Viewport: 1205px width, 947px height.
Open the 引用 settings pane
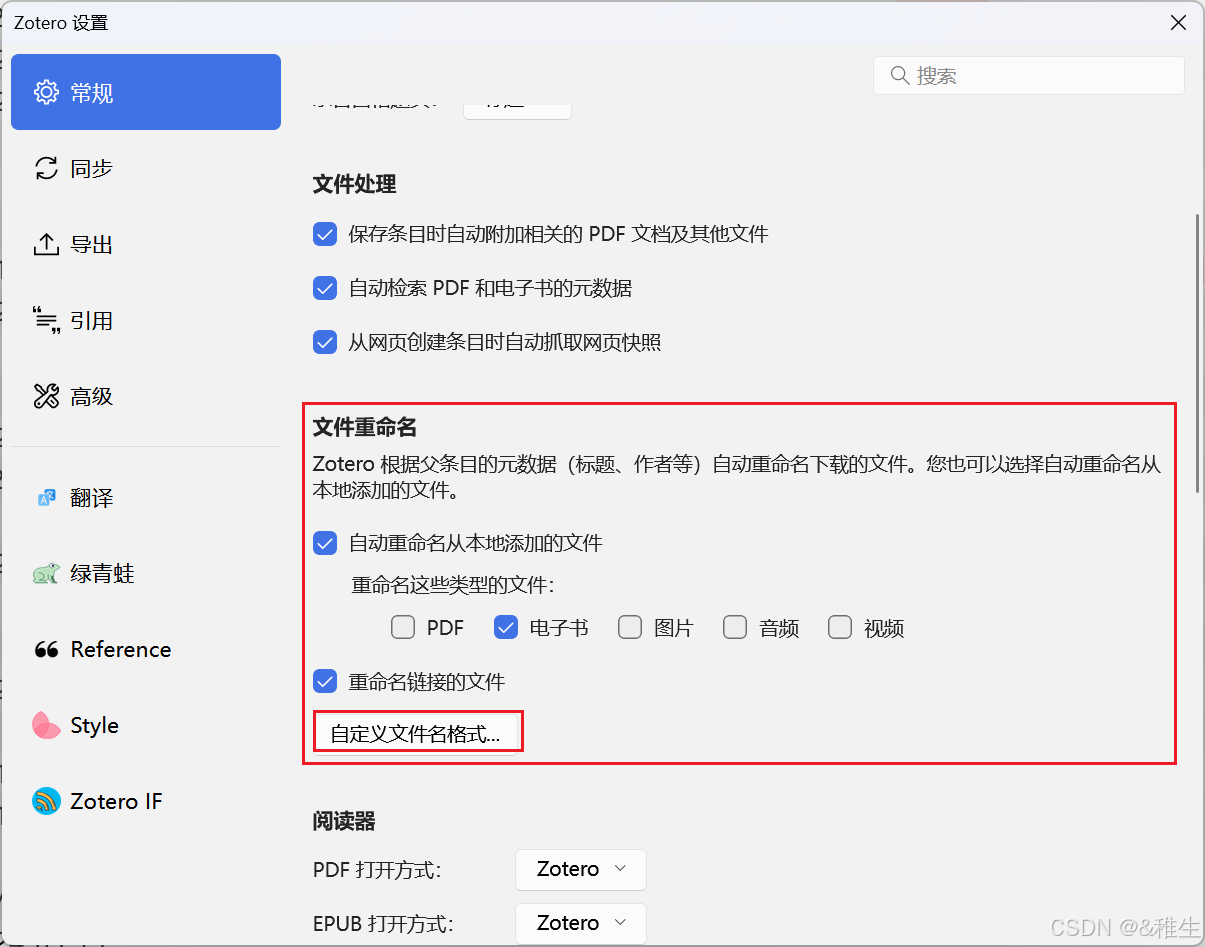[146, 320]
